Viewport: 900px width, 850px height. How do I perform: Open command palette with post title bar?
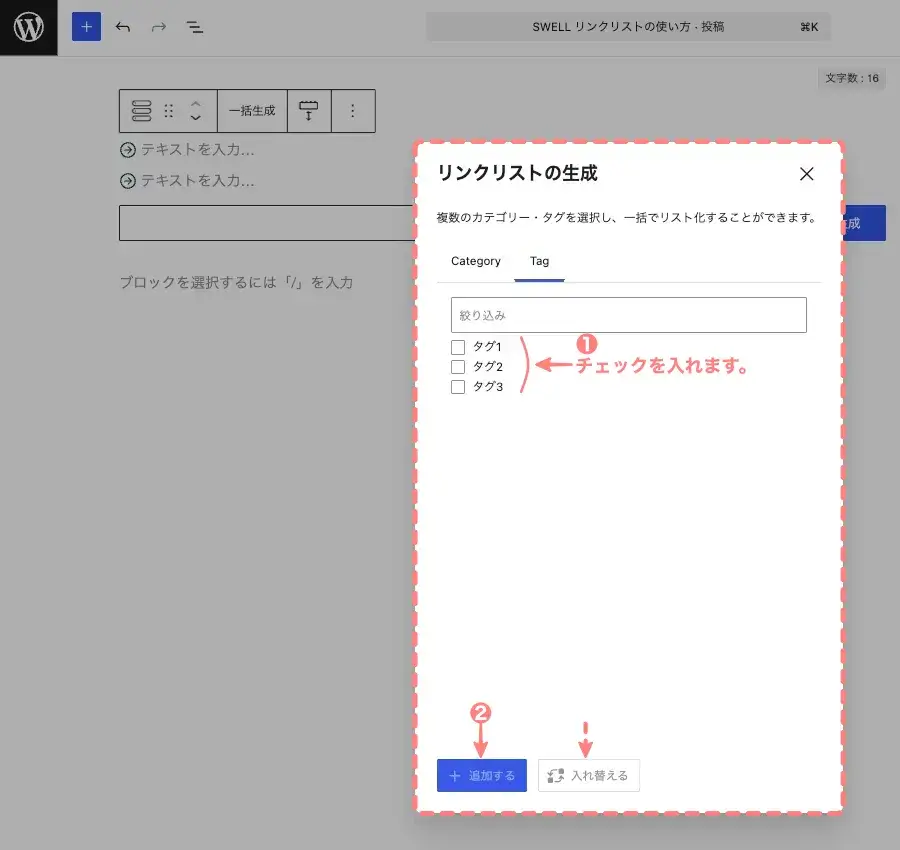coord(628,27)
